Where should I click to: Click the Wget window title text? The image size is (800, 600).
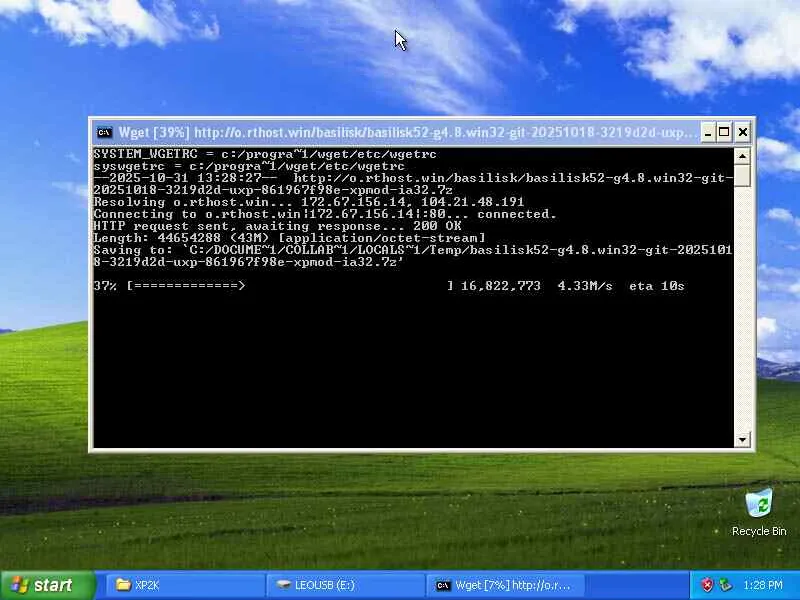click(407, 133)
